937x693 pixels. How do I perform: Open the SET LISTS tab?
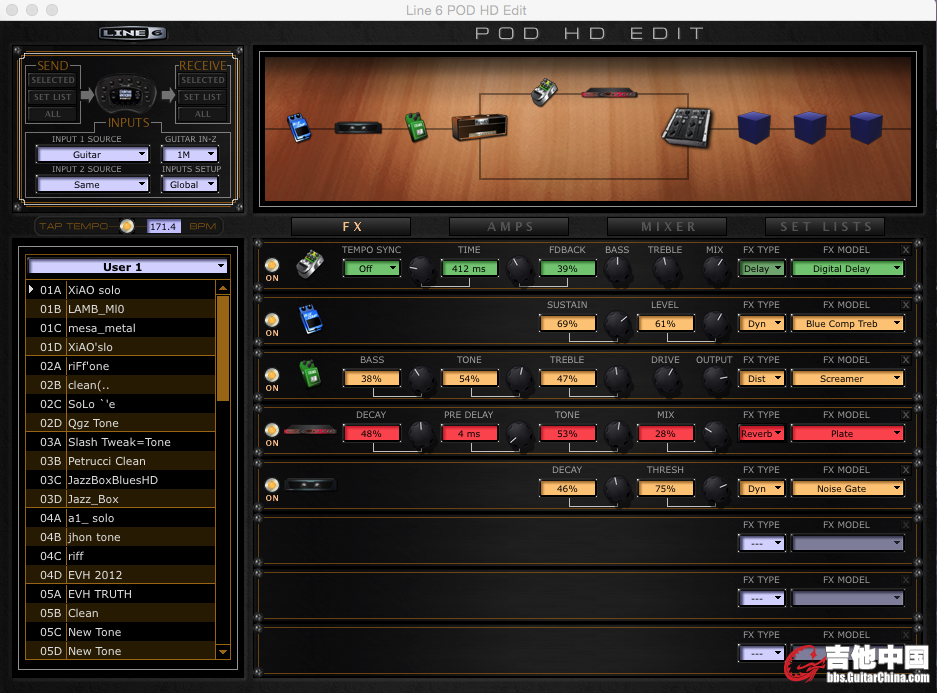pyautogui.click(x=825, y=227)
